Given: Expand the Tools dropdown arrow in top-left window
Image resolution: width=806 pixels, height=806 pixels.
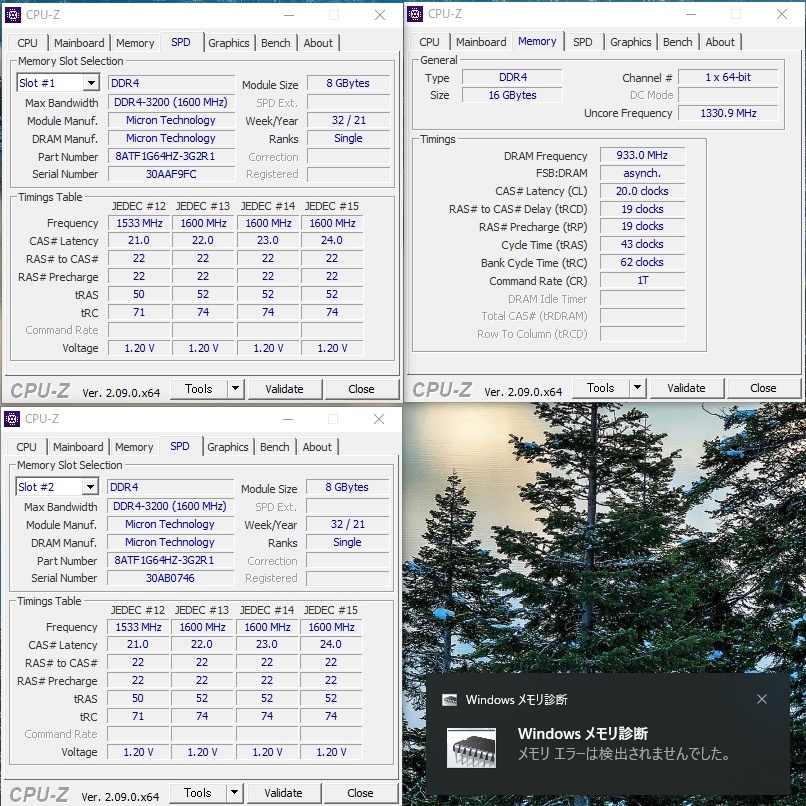Looking at the screenshot, I should pos(236,389).
